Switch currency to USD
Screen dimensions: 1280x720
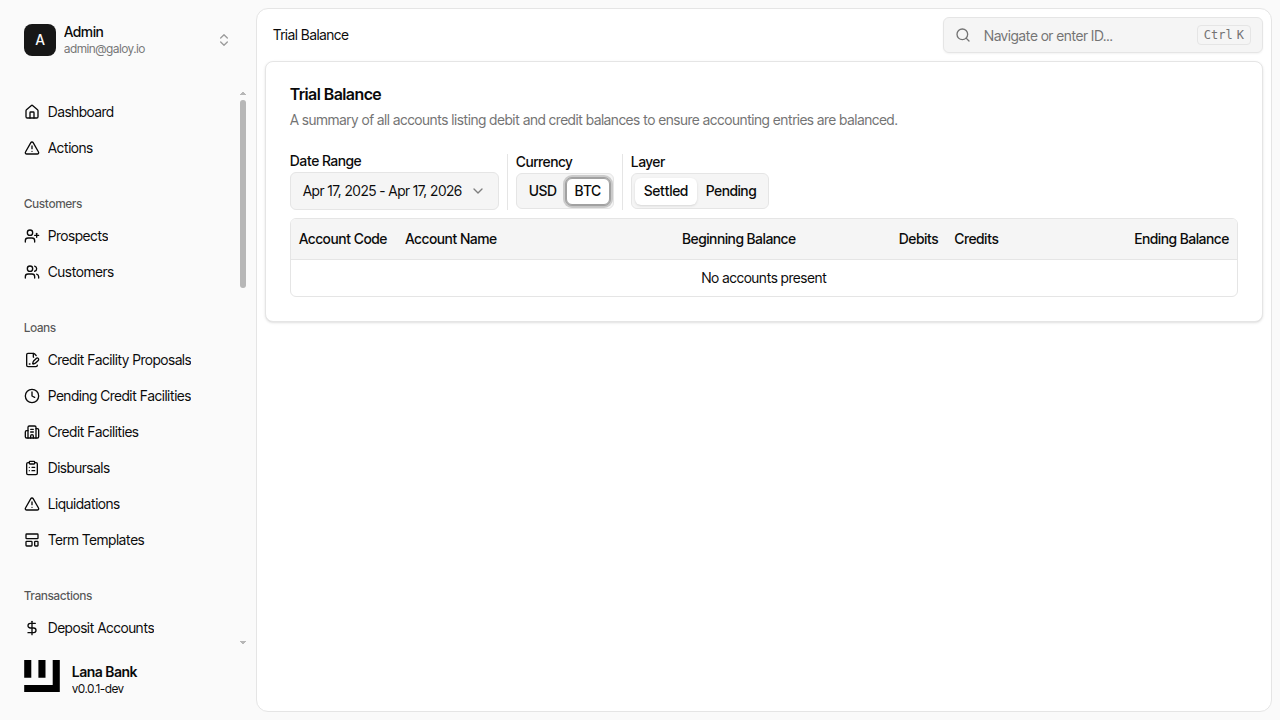tap(542, 190)
